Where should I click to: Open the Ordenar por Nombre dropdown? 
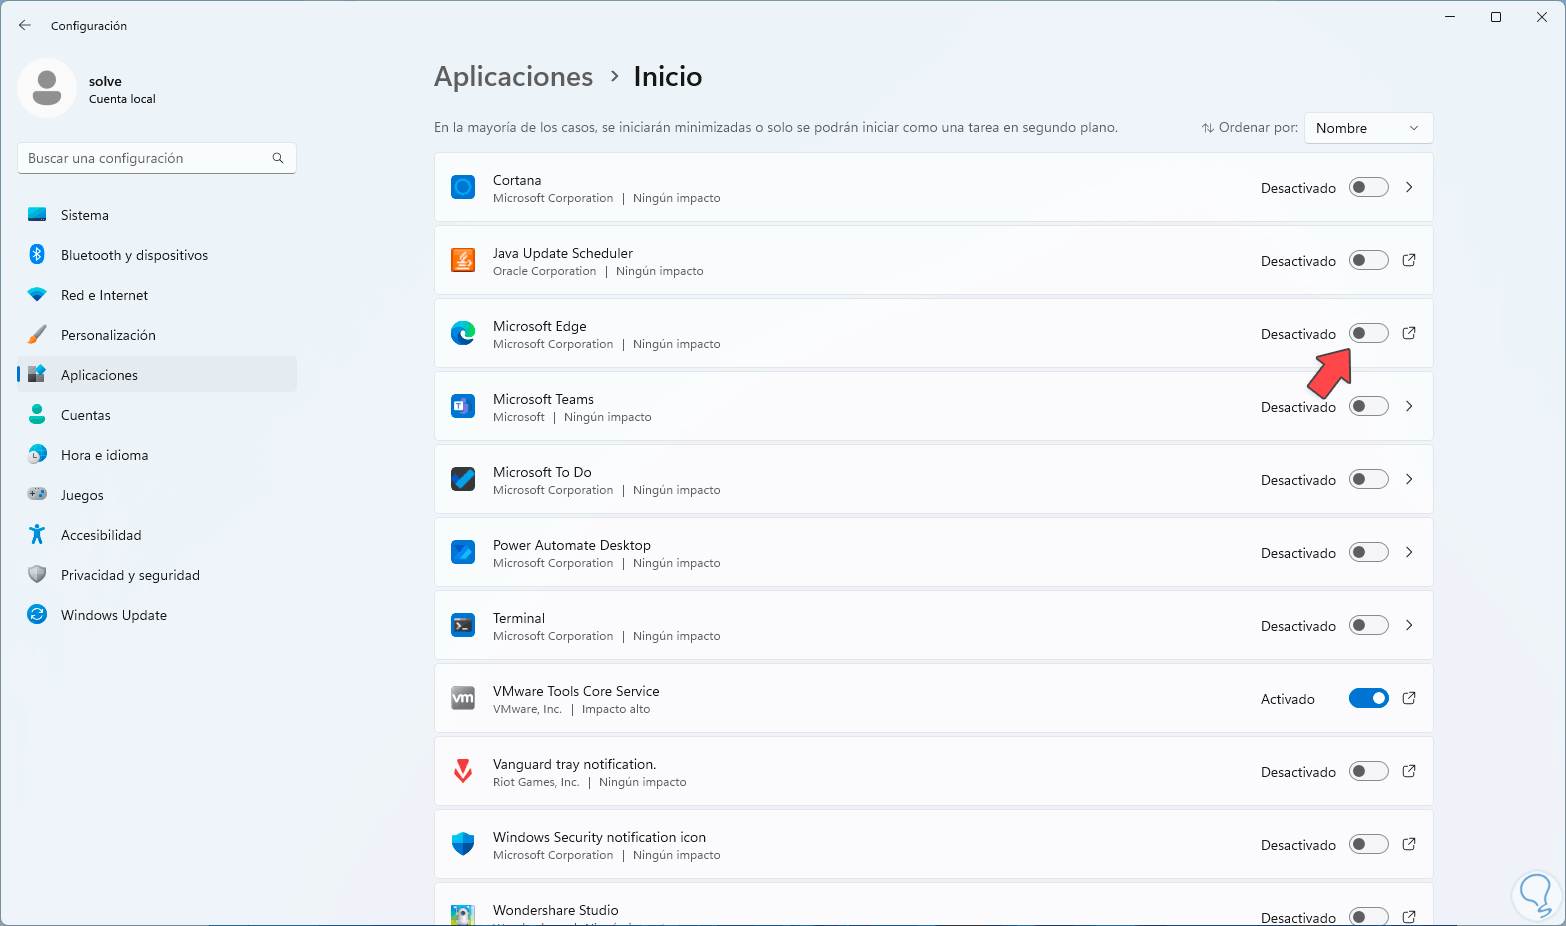(1367, 128)
